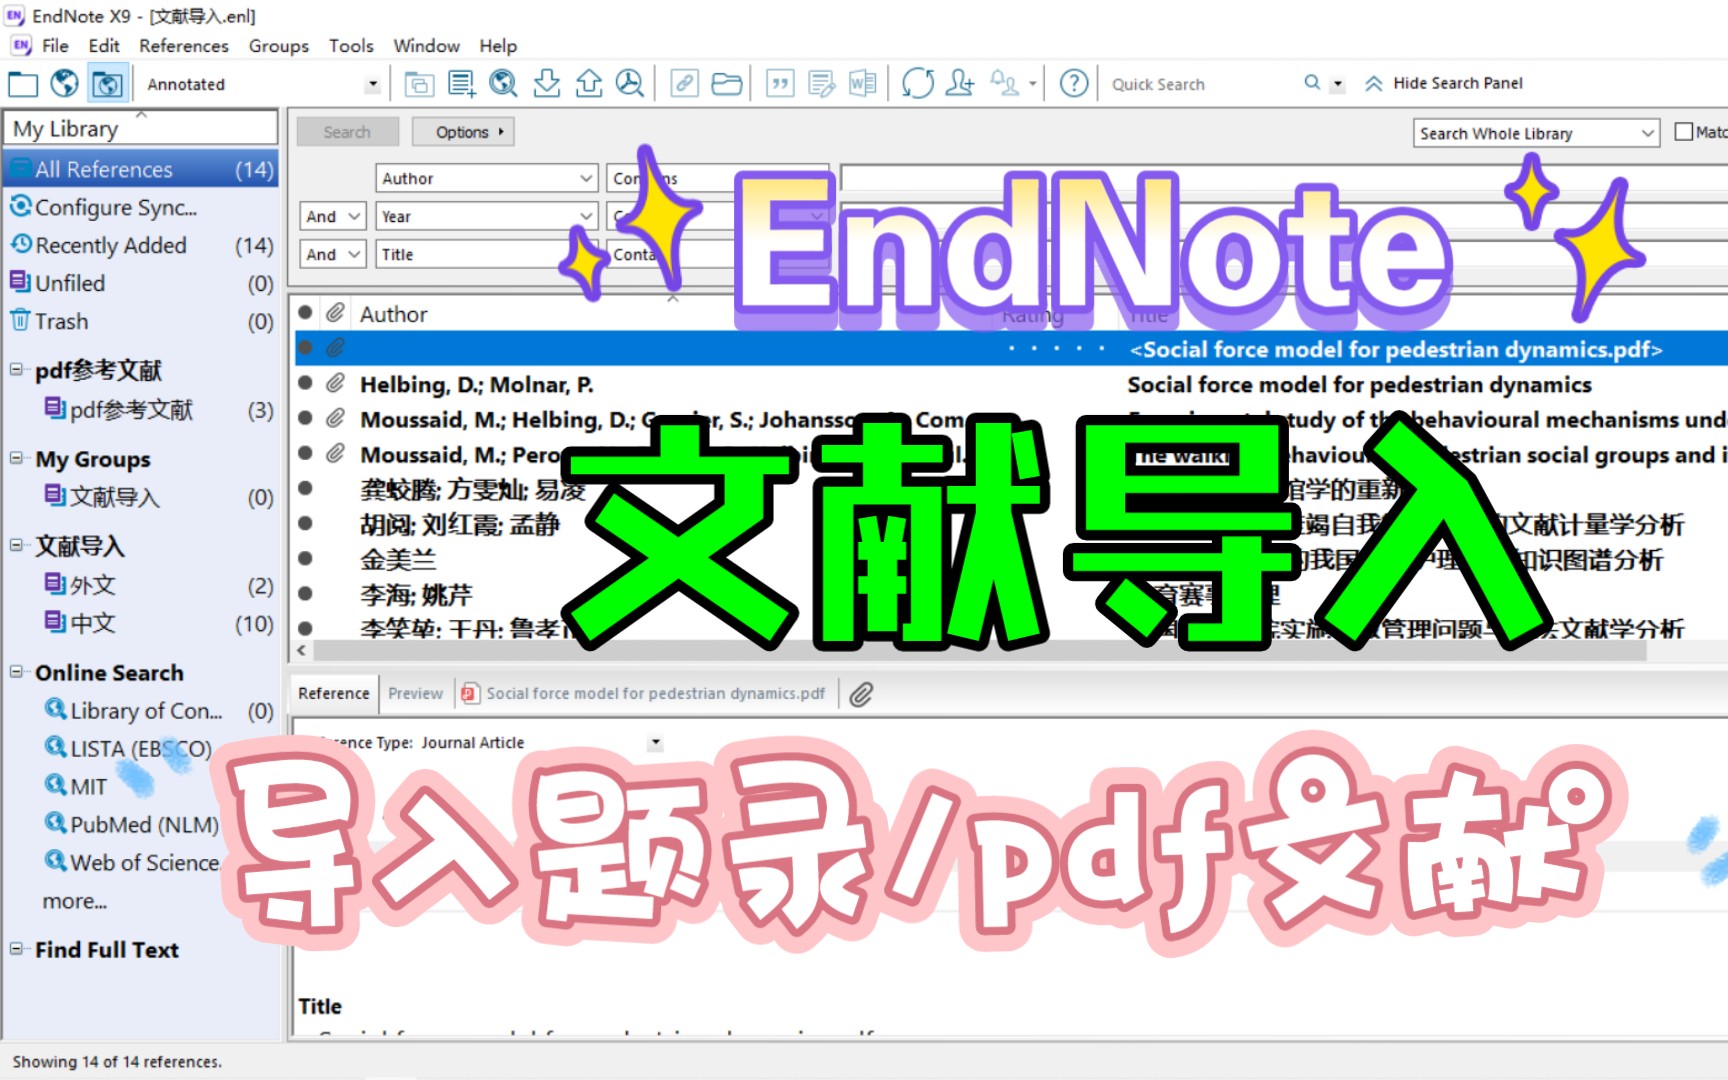The width and height of the screenshot is (1728, 1080).
Task: Open Online Search globe magnifier icon
Action: 503,84
